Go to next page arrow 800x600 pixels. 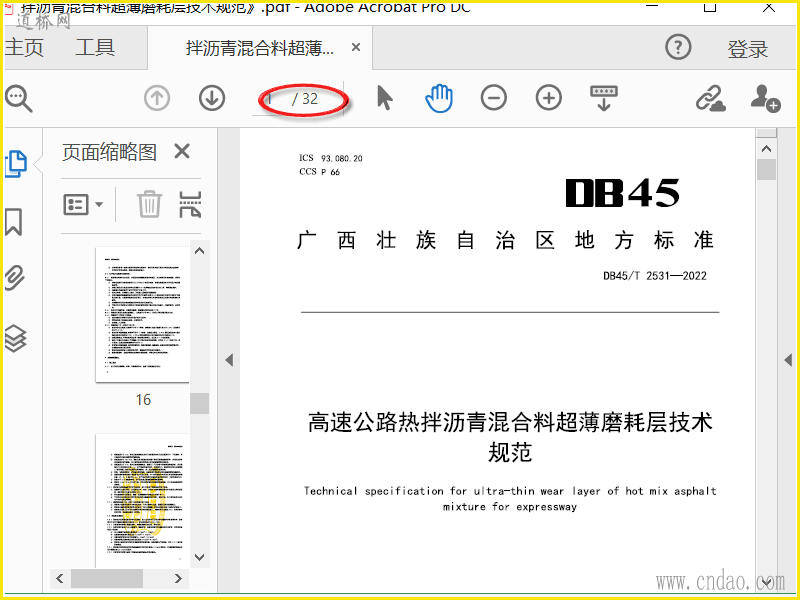tap(212, 98)
